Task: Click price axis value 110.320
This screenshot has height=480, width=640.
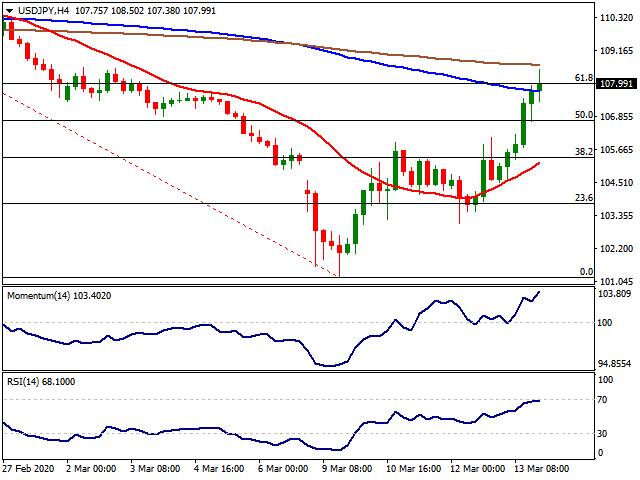Action: (616, 18)
